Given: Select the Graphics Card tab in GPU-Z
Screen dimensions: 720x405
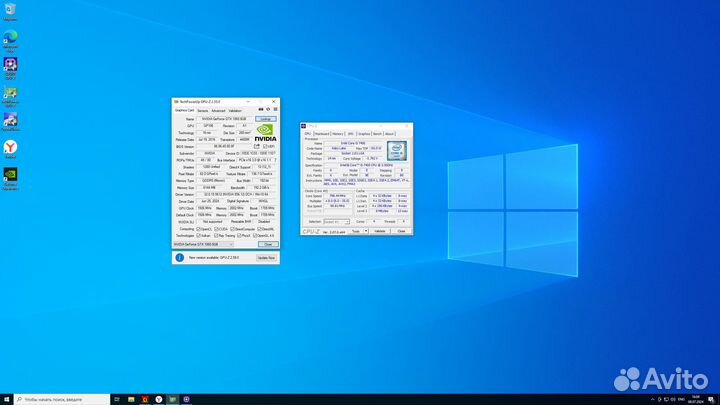Looking at the screenshot, I should pos(185,110).
